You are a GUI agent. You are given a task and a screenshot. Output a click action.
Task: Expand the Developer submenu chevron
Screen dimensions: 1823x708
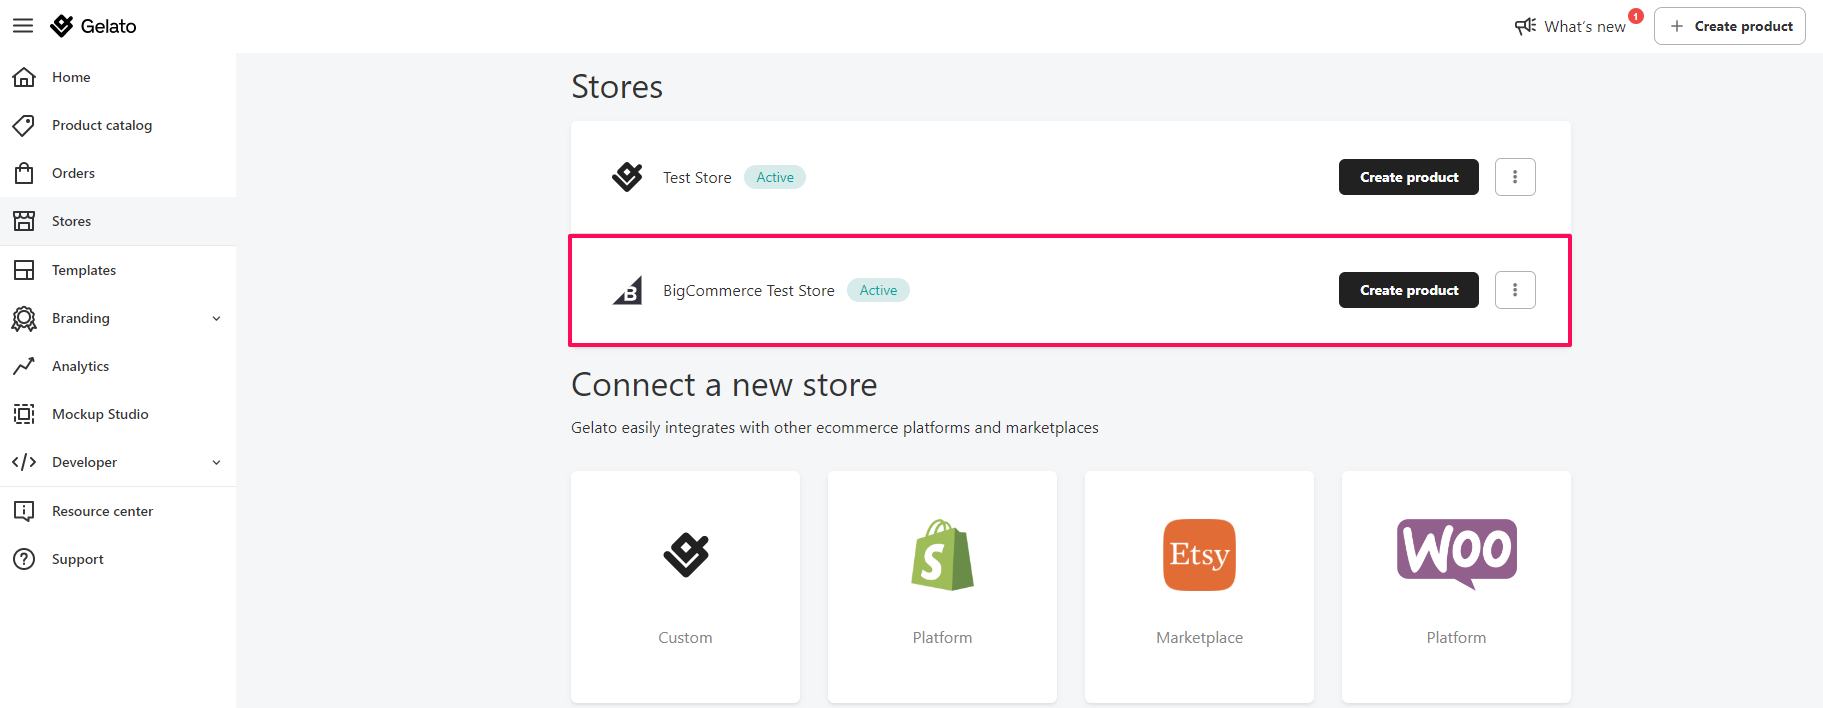tap(217, 462)
